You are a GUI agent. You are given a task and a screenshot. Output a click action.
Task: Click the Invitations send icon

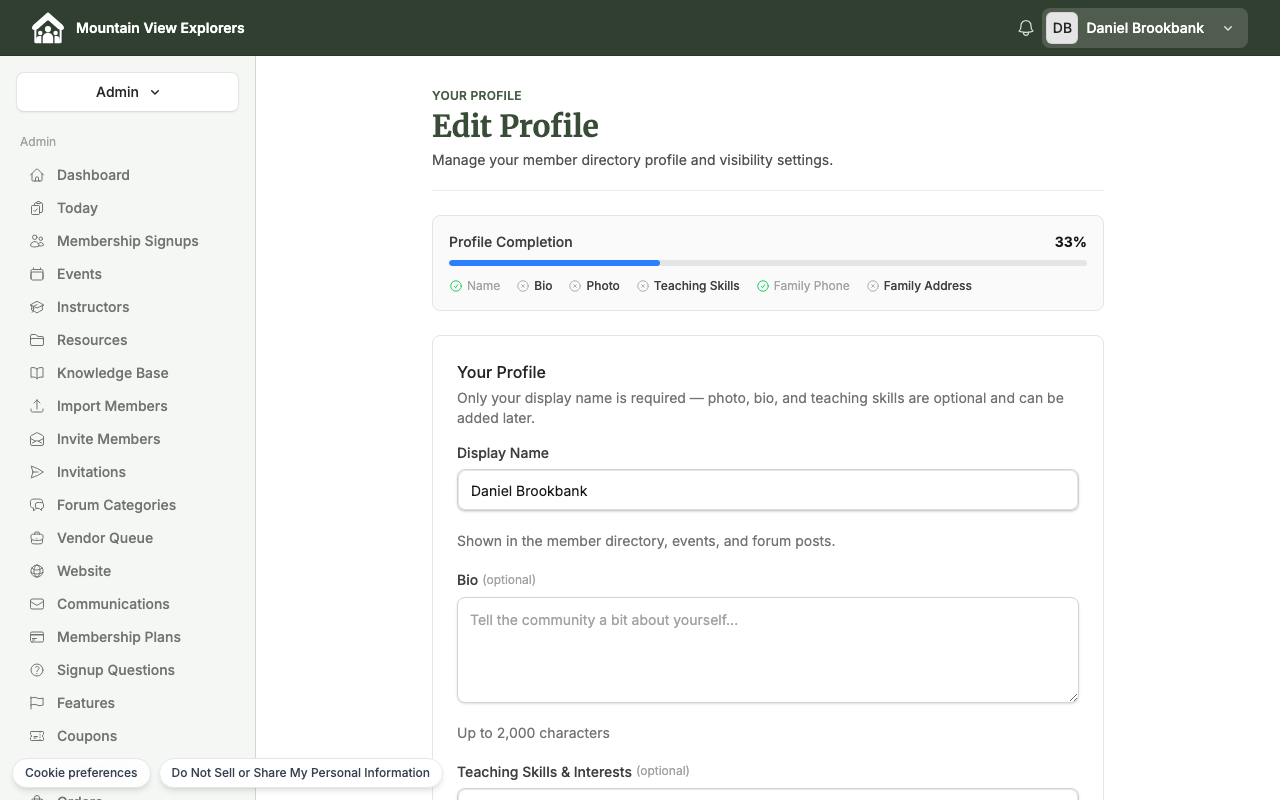(x=37, y=472)
